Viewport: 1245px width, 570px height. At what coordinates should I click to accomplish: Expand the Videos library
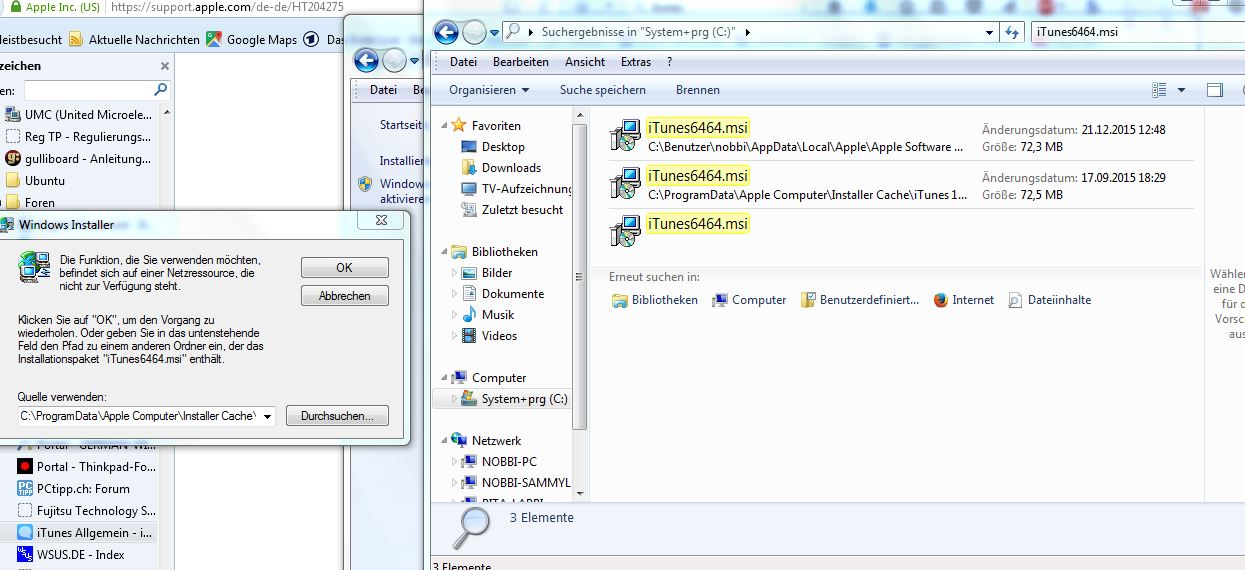tap(455, 336)
